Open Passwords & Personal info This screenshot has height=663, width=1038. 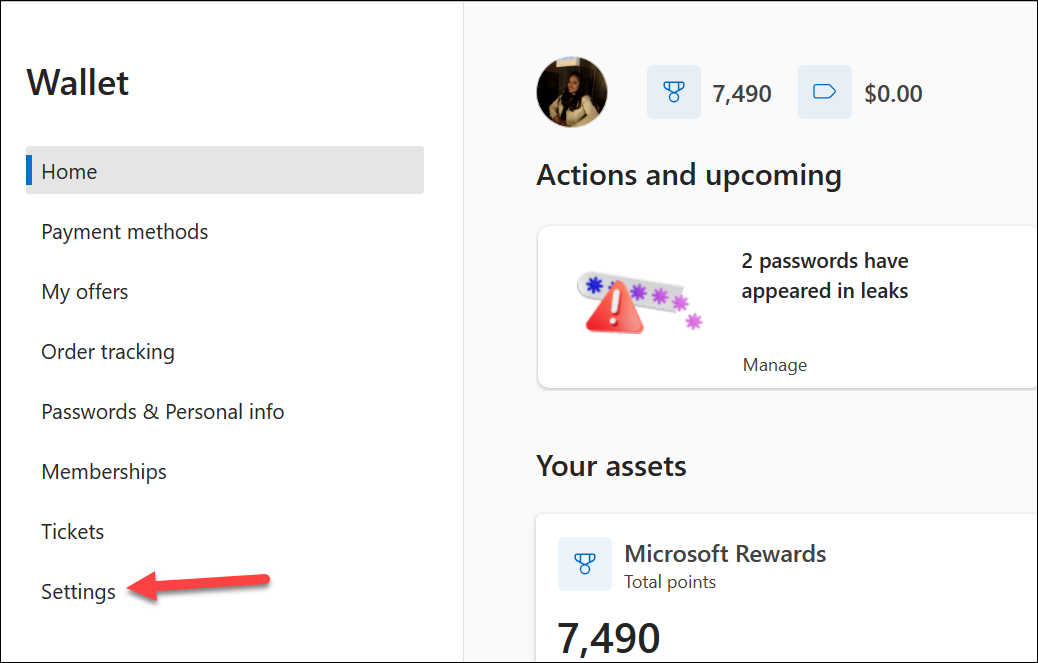pyautogui.click(x=162, y=411)
